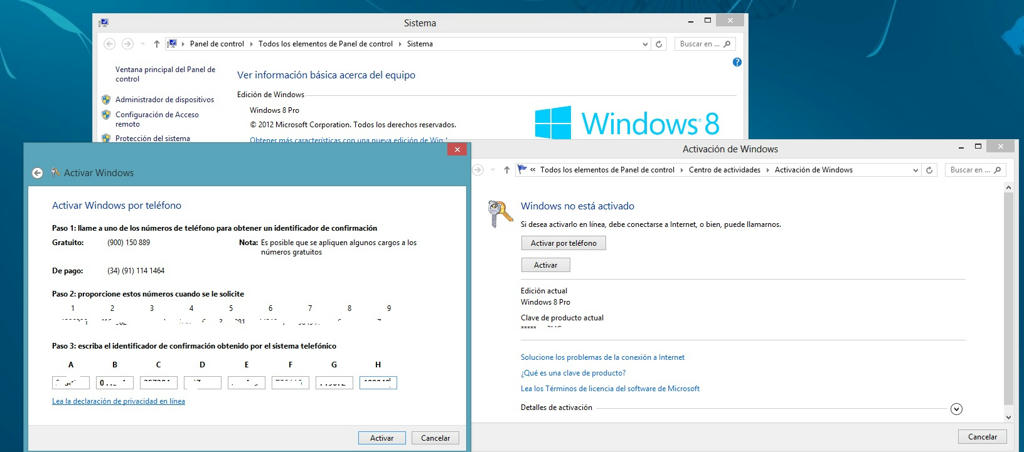
Task: Click Back arrow in Sistema window
Action: pyautogui.click(x=109, y=44)
